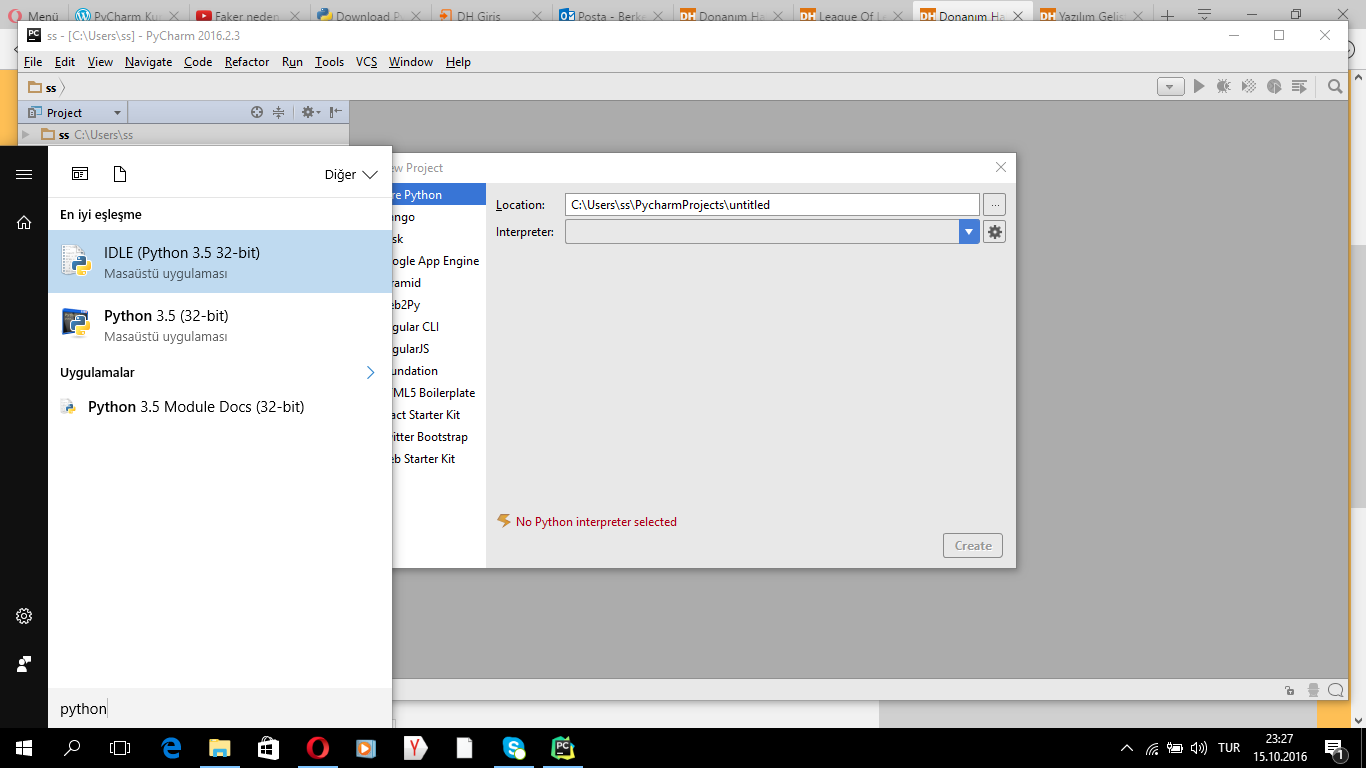
Task: Open Task View on taskbar
Action: (x=120, y=747)
